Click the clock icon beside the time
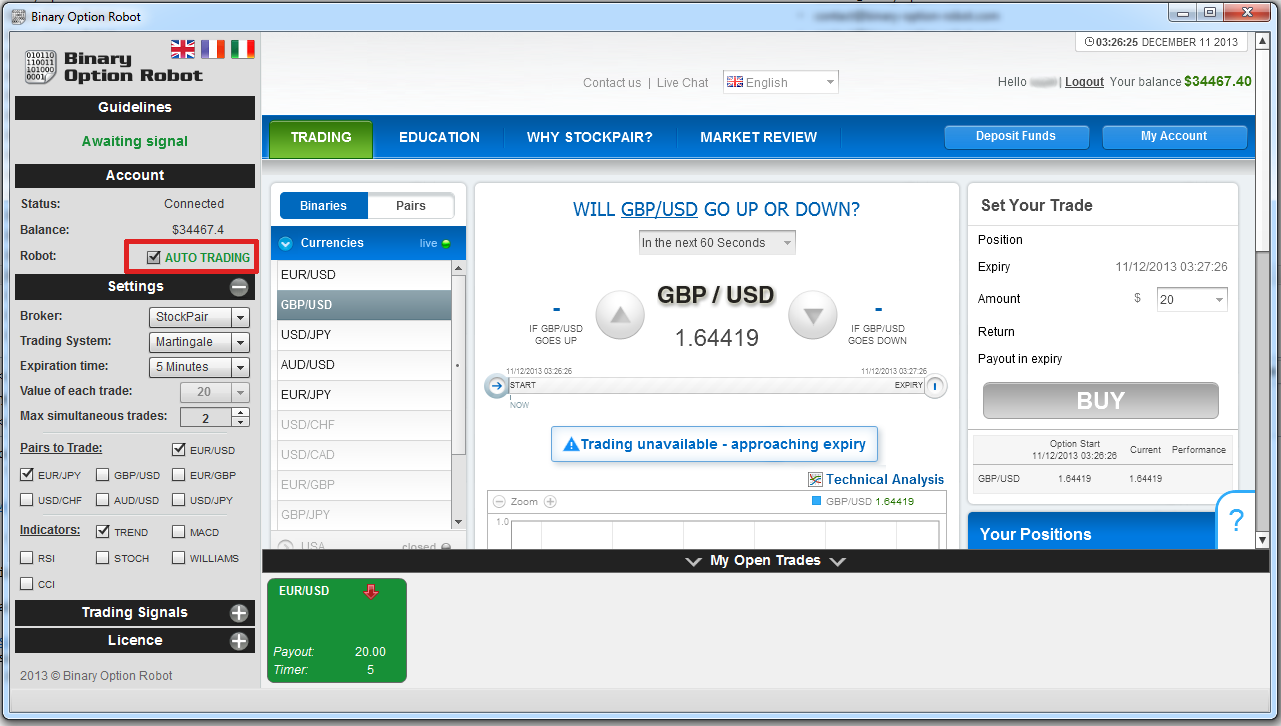The width and height of the screenshot is (1281, 726). tap(1088, 43)
